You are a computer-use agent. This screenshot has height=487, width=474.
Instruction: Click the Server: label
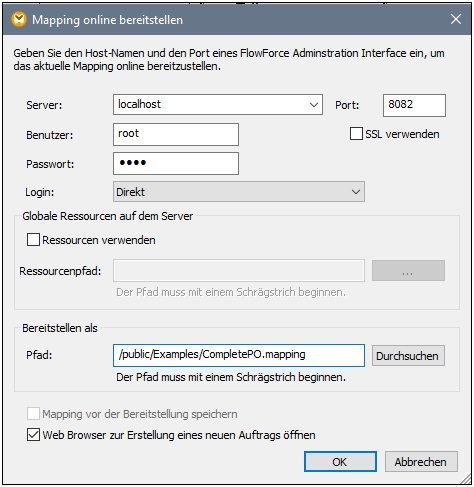[x=44, y=105]
